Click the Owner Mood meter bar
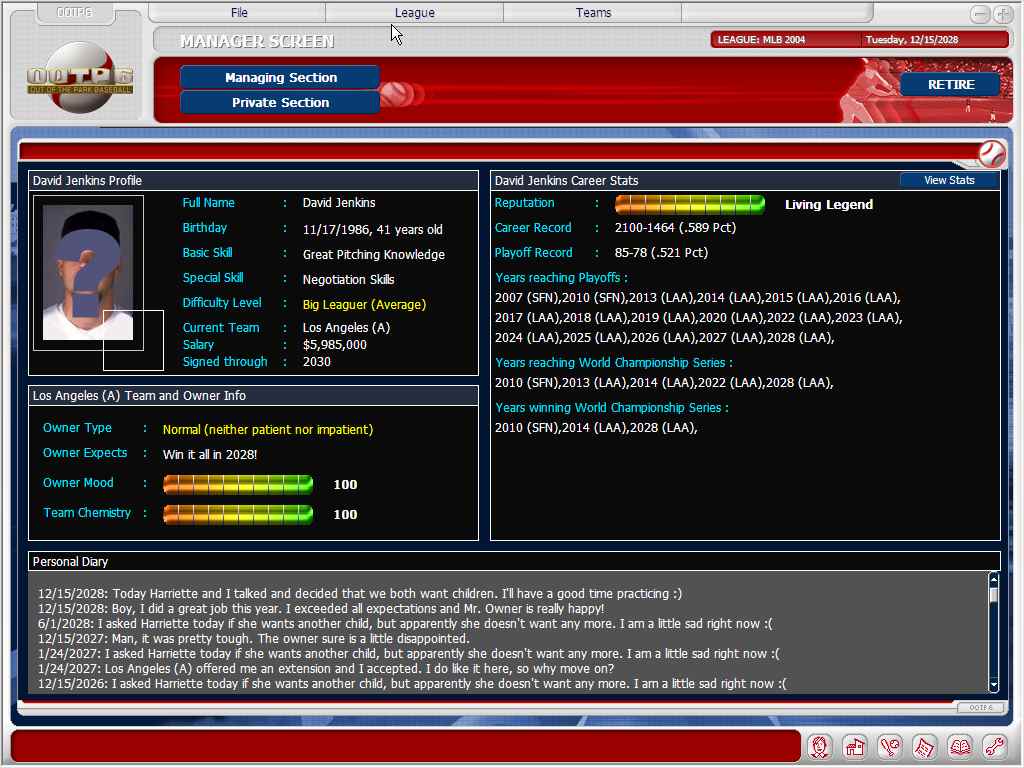1024x768 pixels. click(x=238, y=484)
